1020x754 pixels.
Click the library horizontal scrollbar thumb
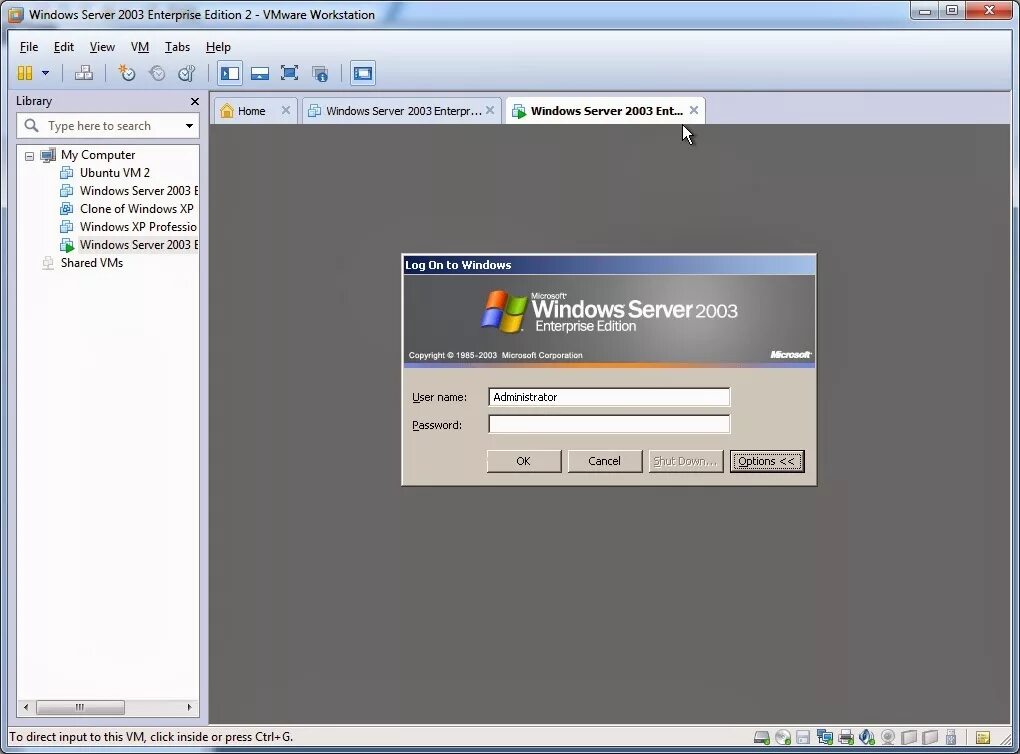(x=80, y=707)
